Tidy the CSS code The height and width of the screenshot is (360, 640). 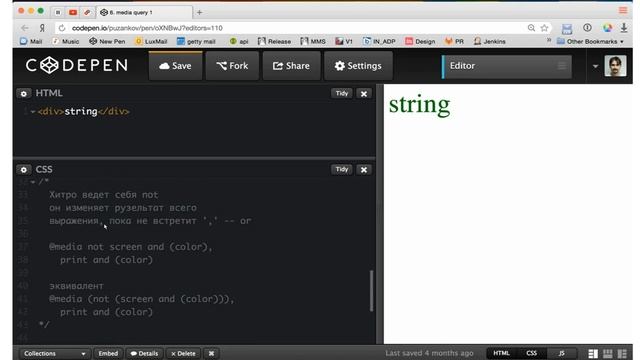click(342, 169)
